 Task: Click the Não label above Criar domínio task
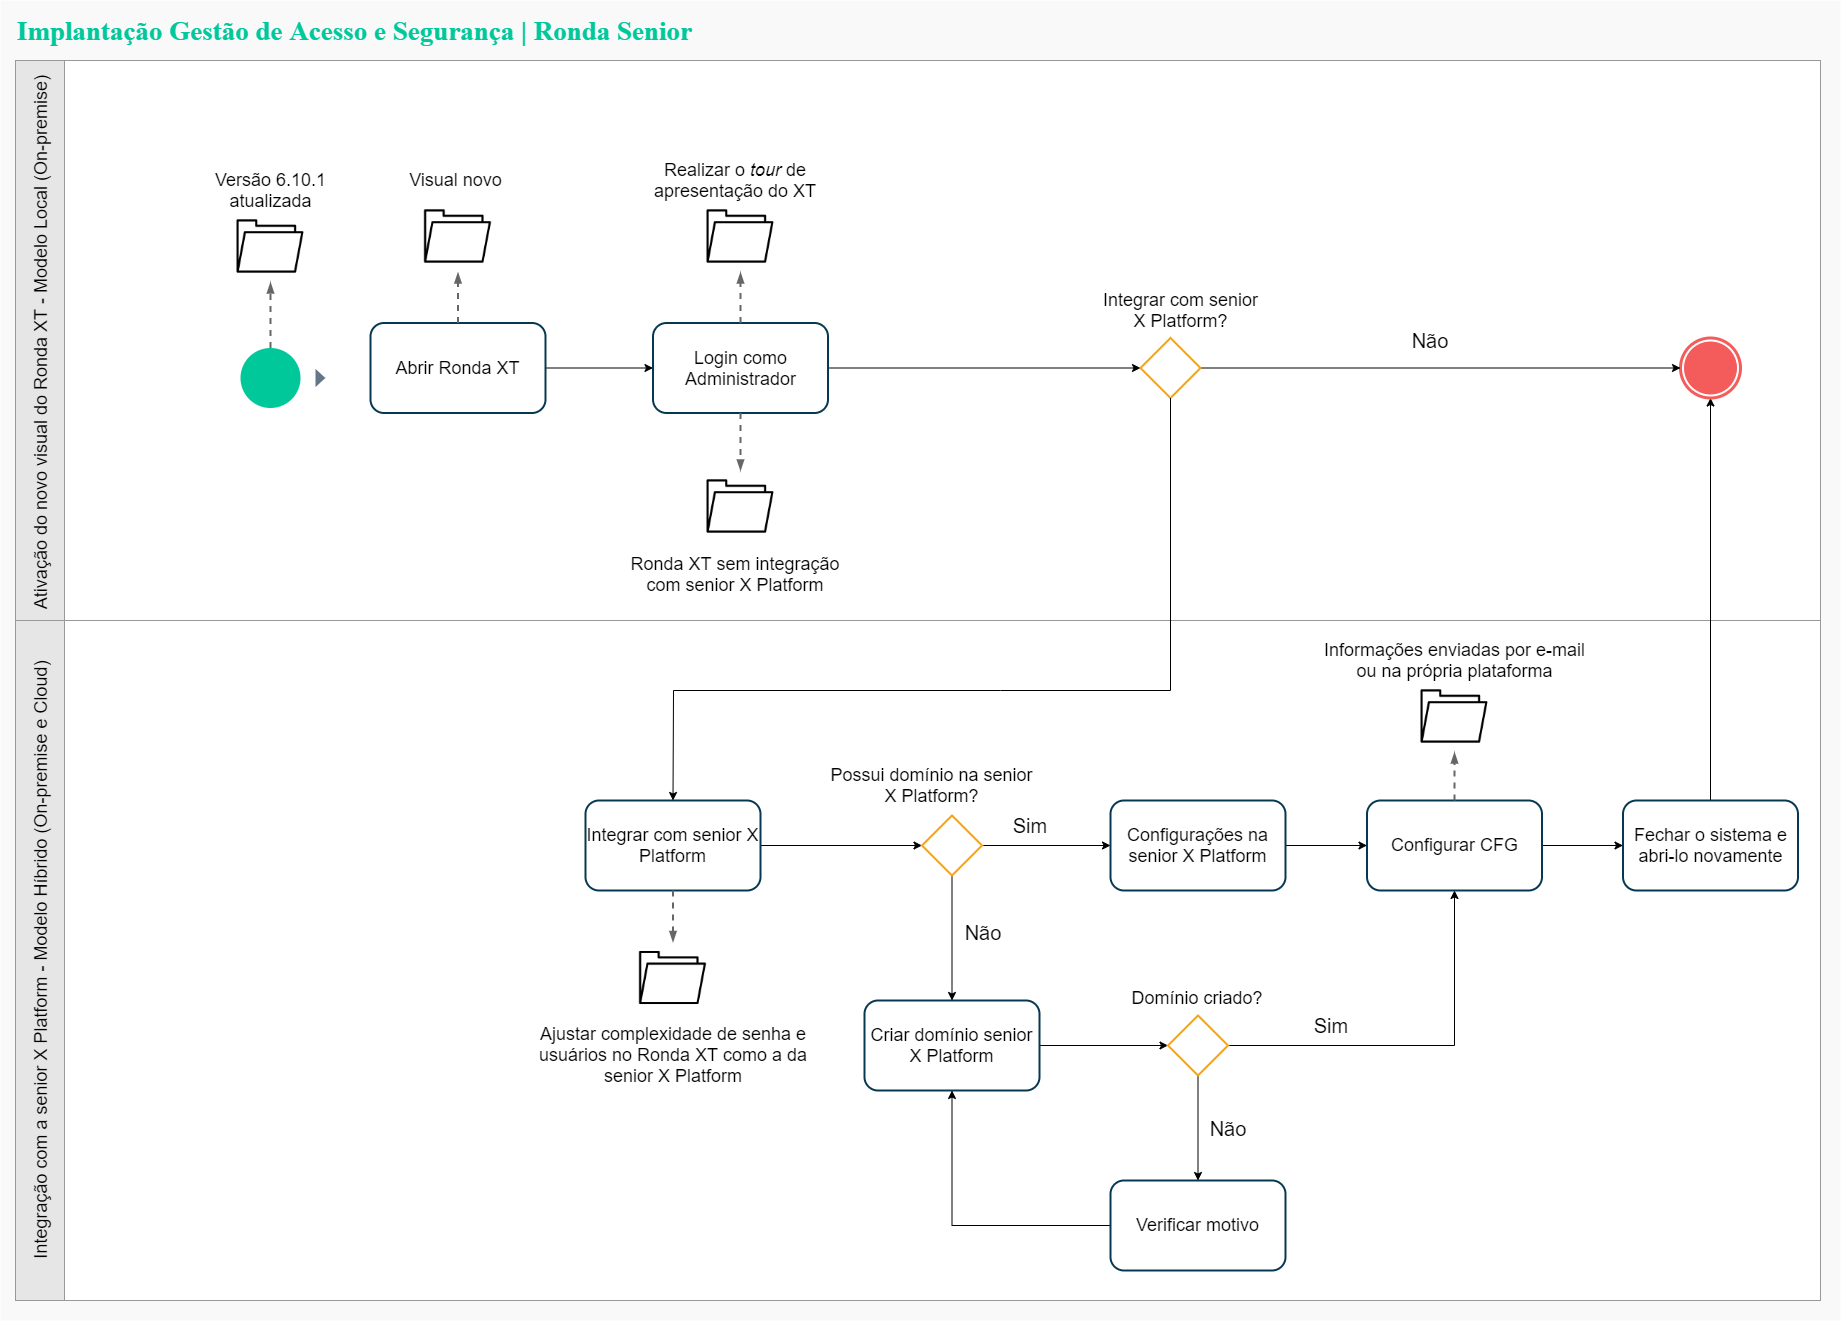click(x=983, y=933)
